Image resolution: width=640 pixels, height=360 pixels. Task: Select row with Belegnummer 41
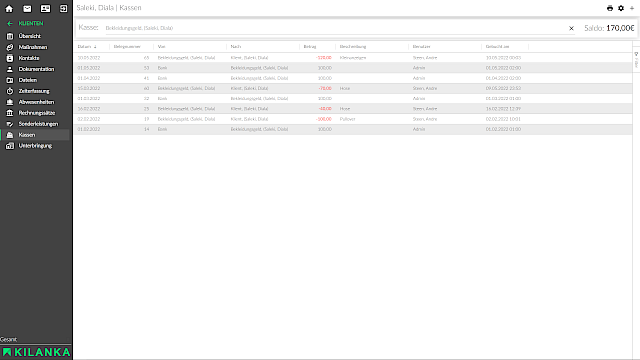click(x=353, y=78)
